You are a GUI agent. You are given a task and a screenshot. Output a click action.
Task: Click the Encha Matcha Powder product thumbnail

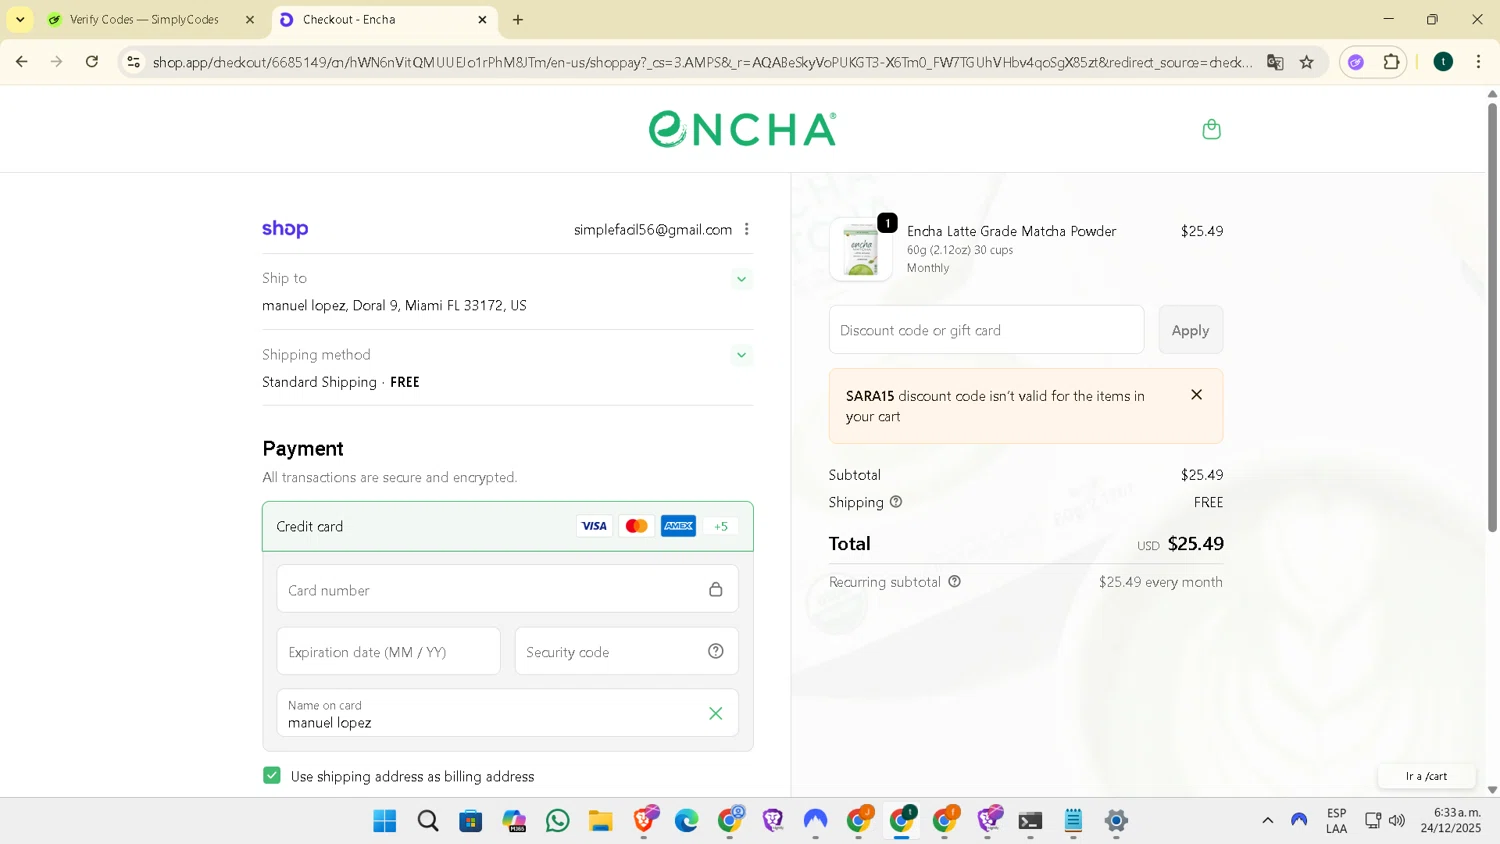861,249
